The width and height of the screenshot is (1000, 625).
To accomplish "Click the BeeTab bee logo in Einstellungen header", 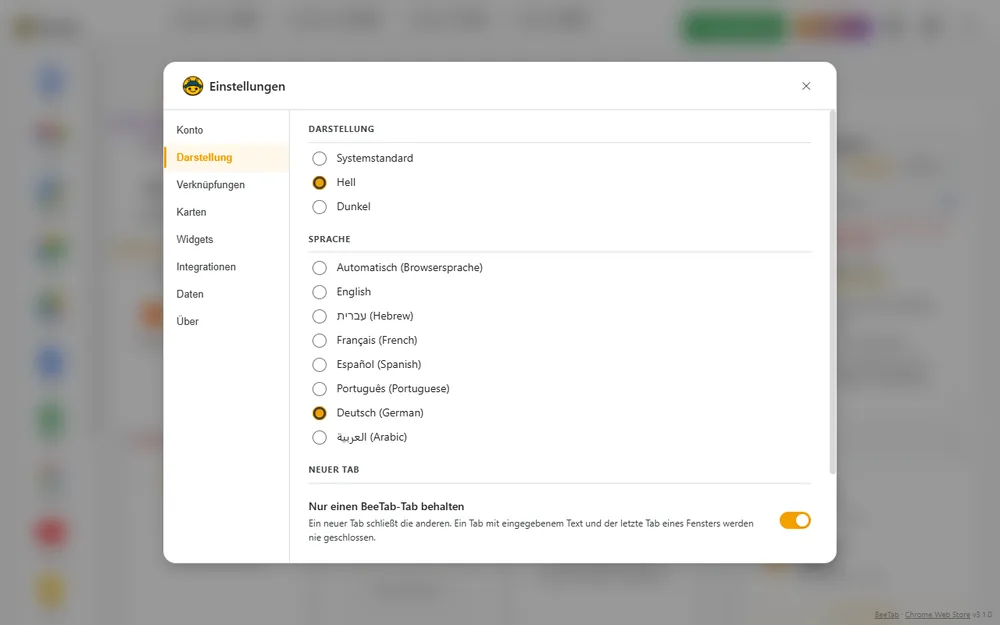I will click(193, 86).
